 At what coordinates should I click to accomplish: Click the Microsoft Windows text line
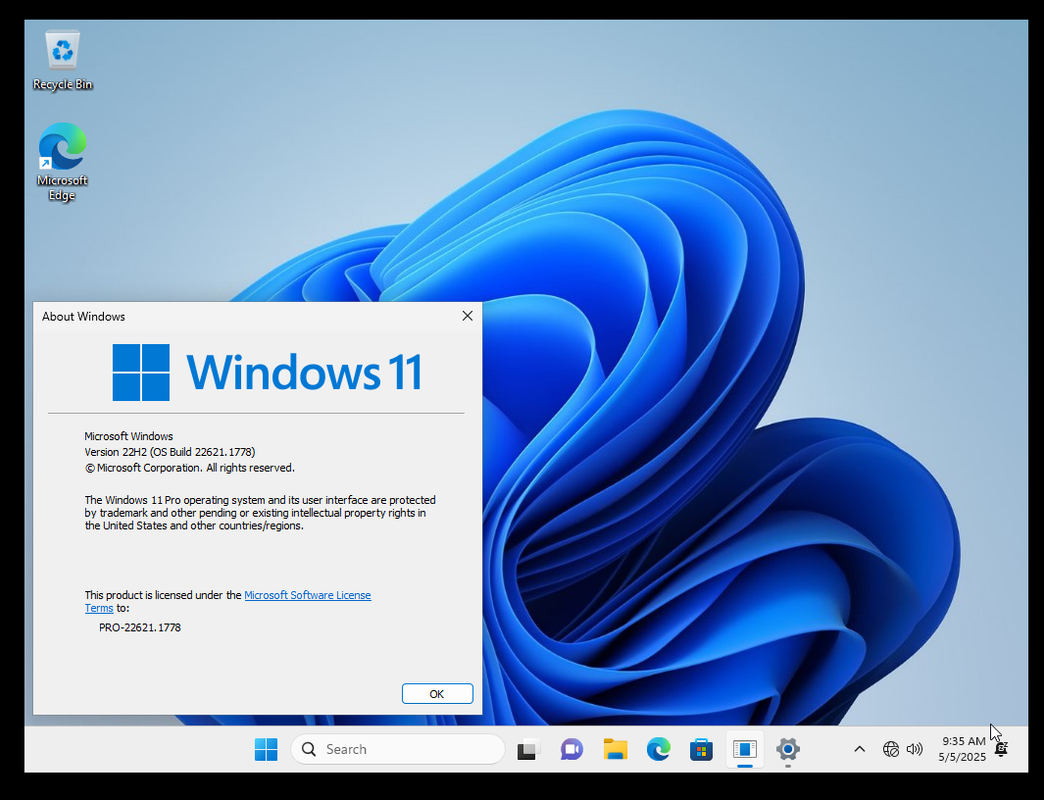coord(129,437)
